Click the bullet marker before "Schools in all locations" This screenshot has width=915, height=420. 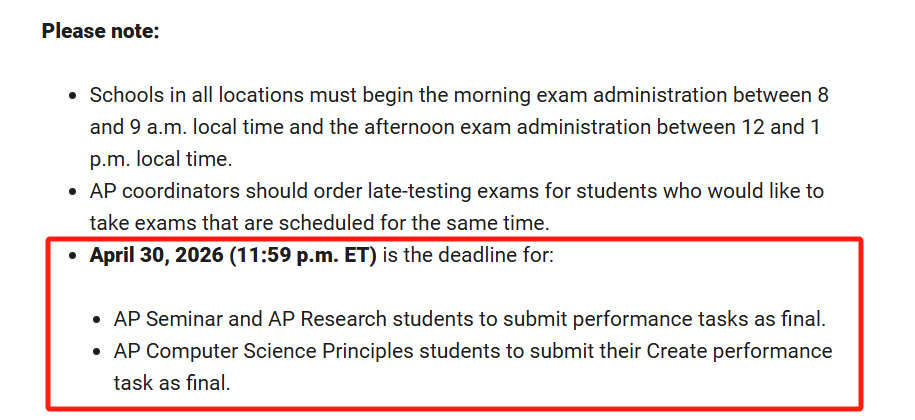pyautogui.click(x=72, y=96)
